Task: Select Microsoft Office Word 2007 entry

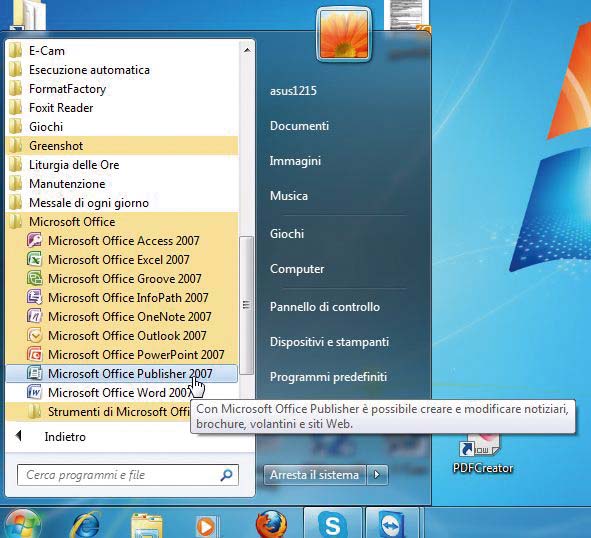Action: 122,392
